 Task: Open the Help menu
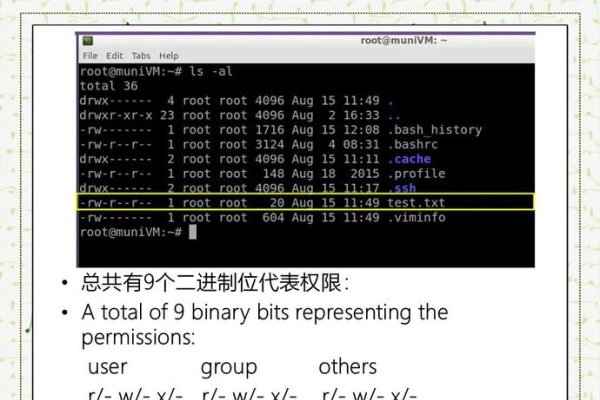[x=169, y=56]
